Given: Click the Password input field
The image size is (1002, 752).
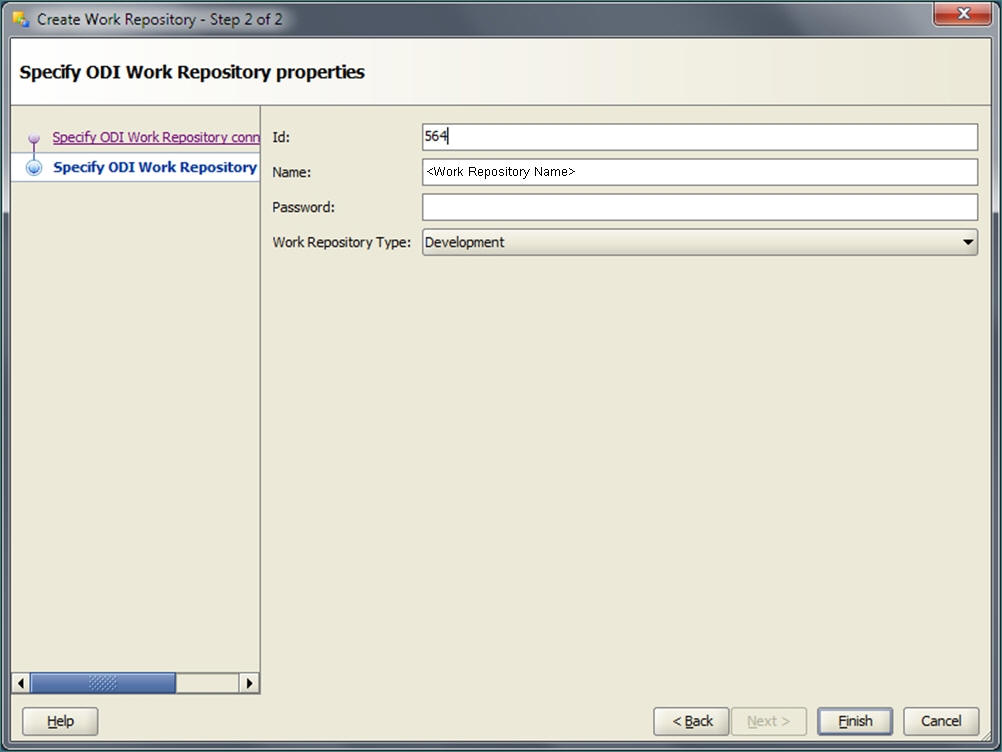Looking at the screenshot, I should 700,207.
